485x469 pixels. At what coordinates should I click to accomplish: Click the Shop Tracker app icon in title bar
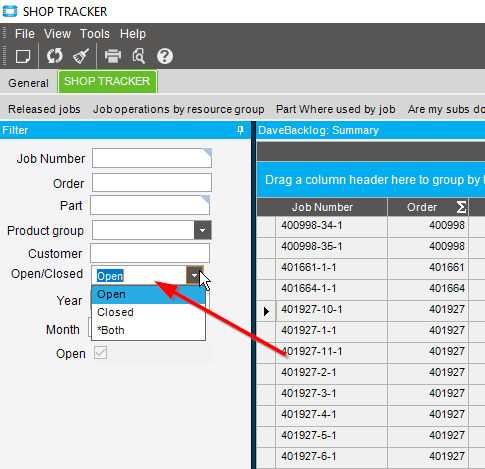[10, 11]
